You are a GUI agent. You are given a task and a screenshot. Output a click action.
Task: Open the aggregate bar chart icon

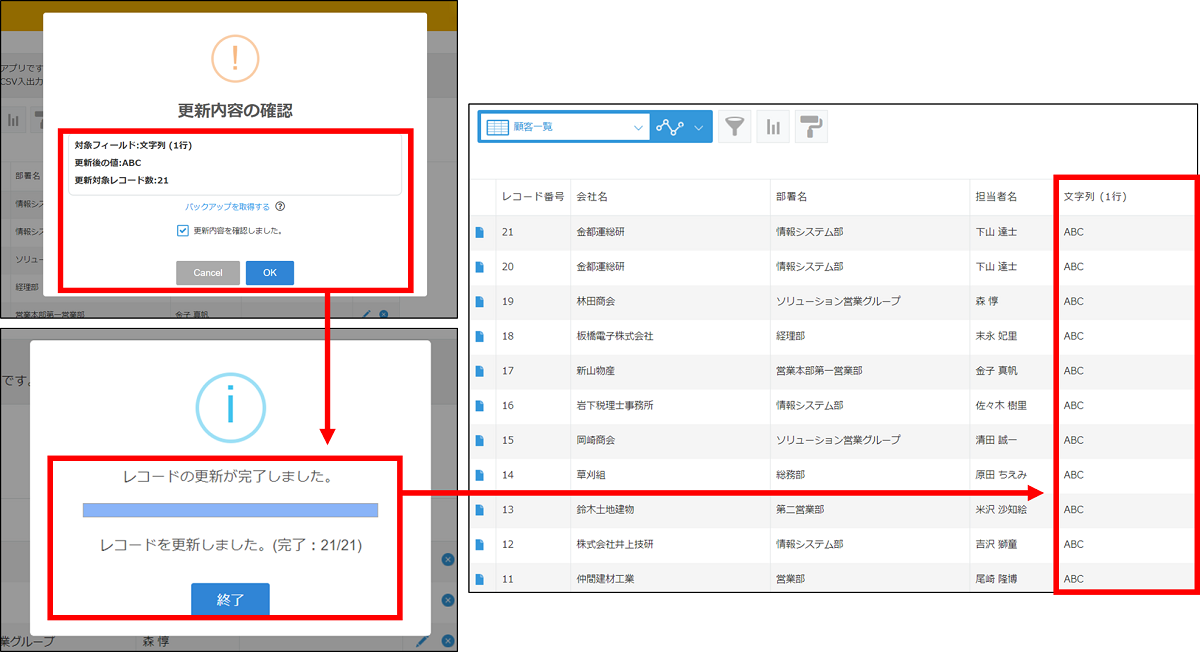pos(771,127)
